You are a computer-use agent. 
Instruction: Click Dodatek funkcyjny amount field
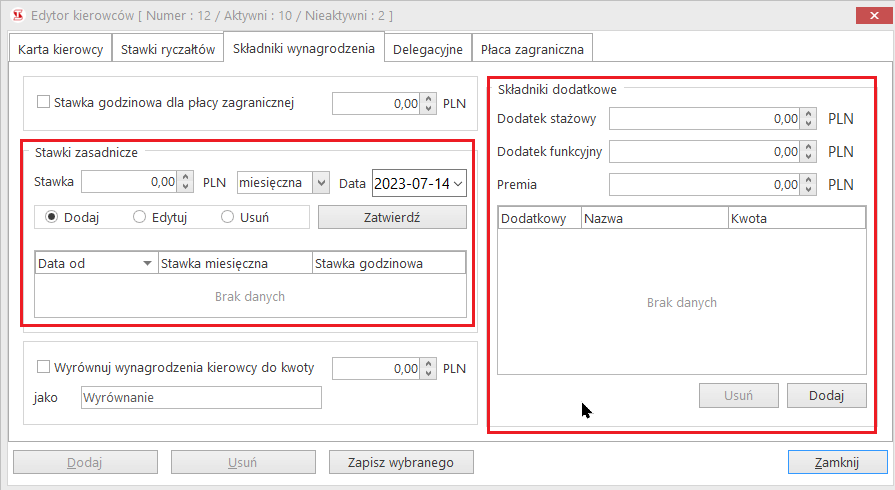704,152
